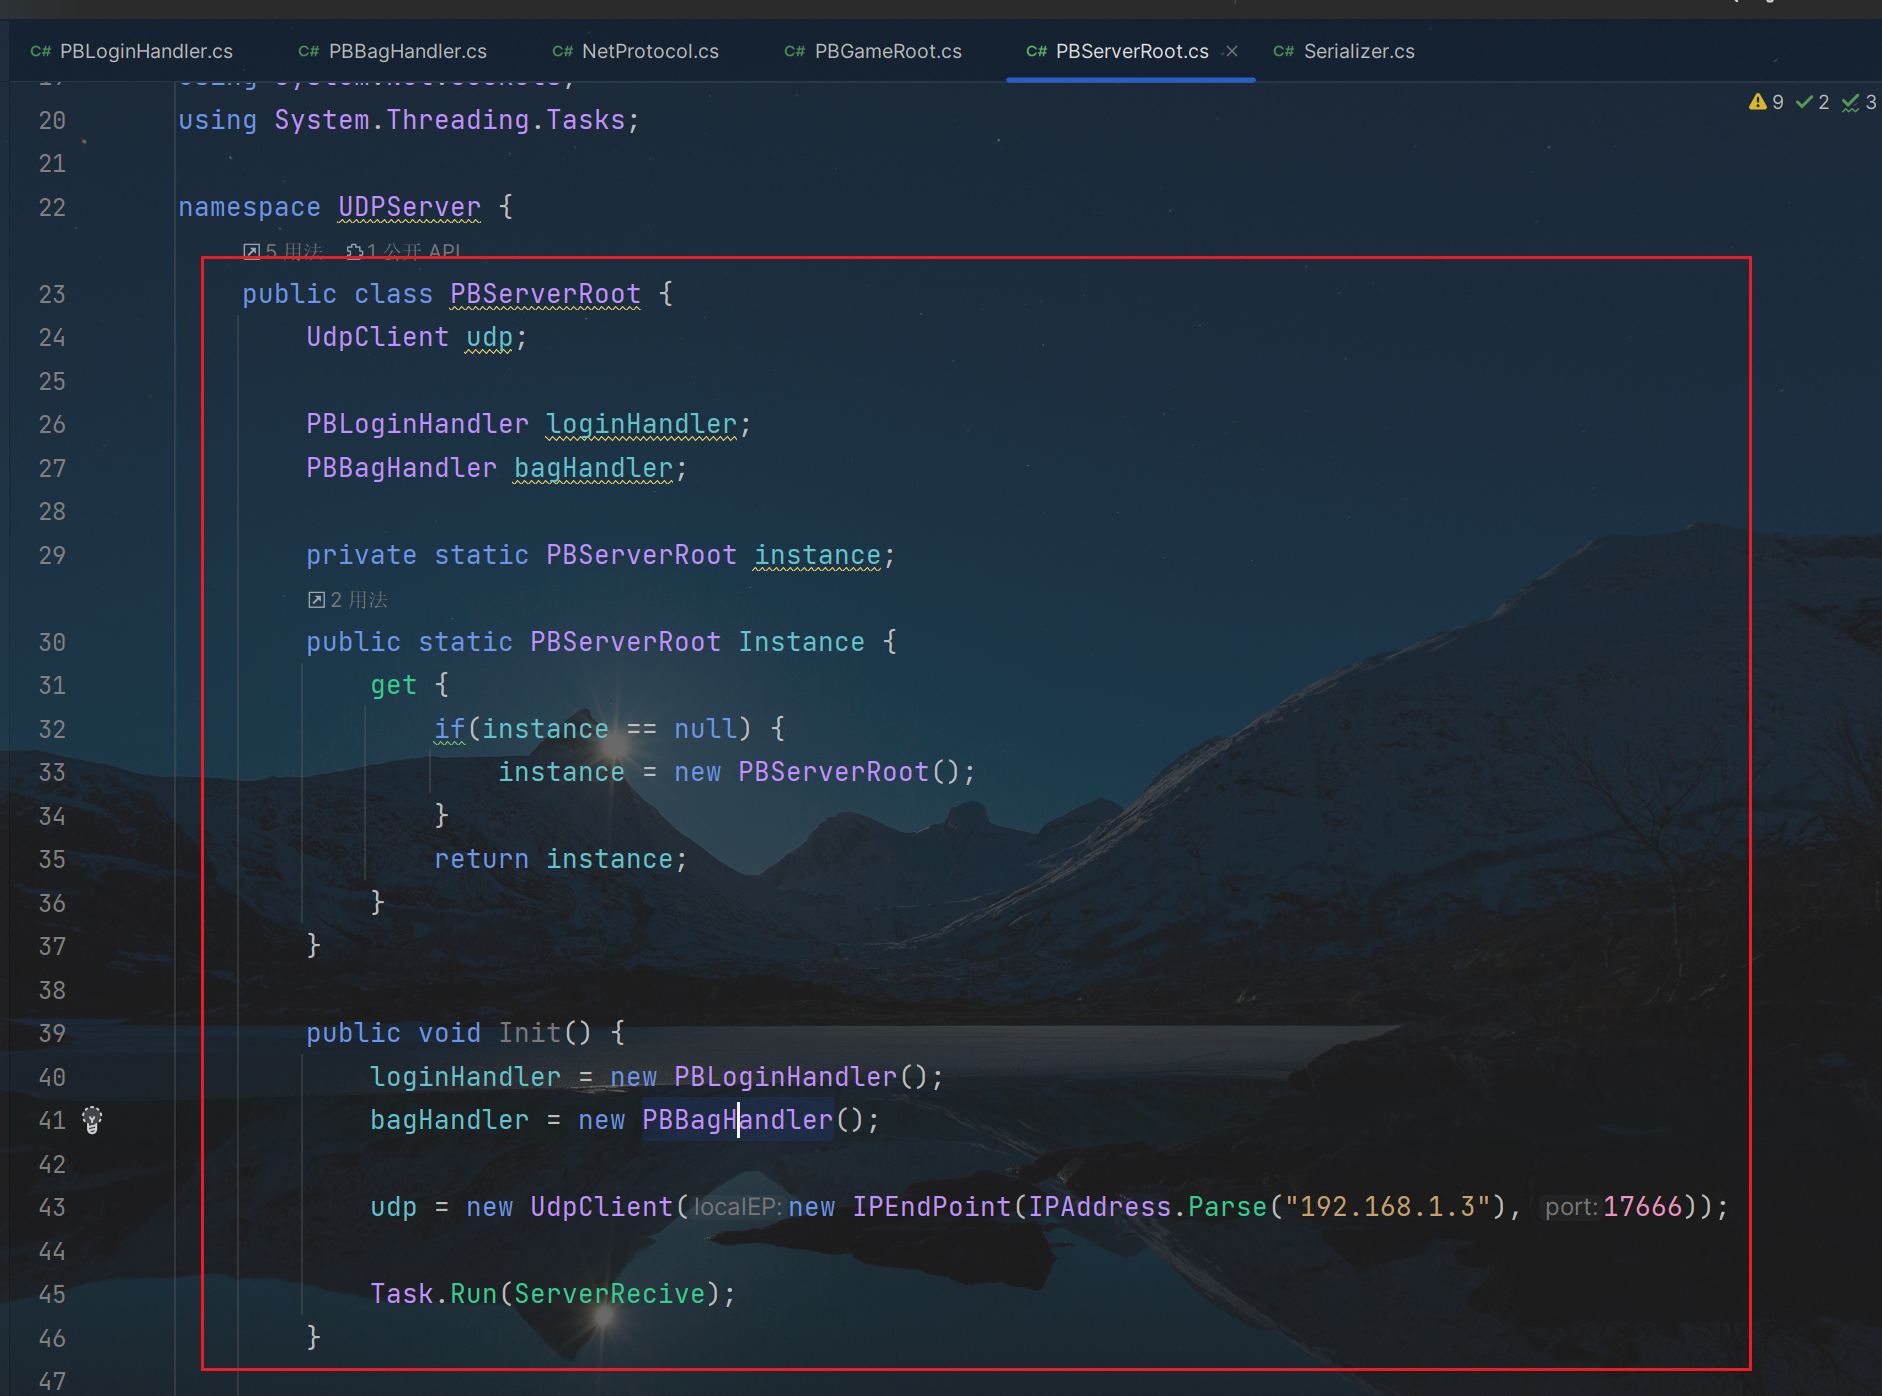Click the C# icon on PBGameRoot.cs tab

click(x=795, y=51)
